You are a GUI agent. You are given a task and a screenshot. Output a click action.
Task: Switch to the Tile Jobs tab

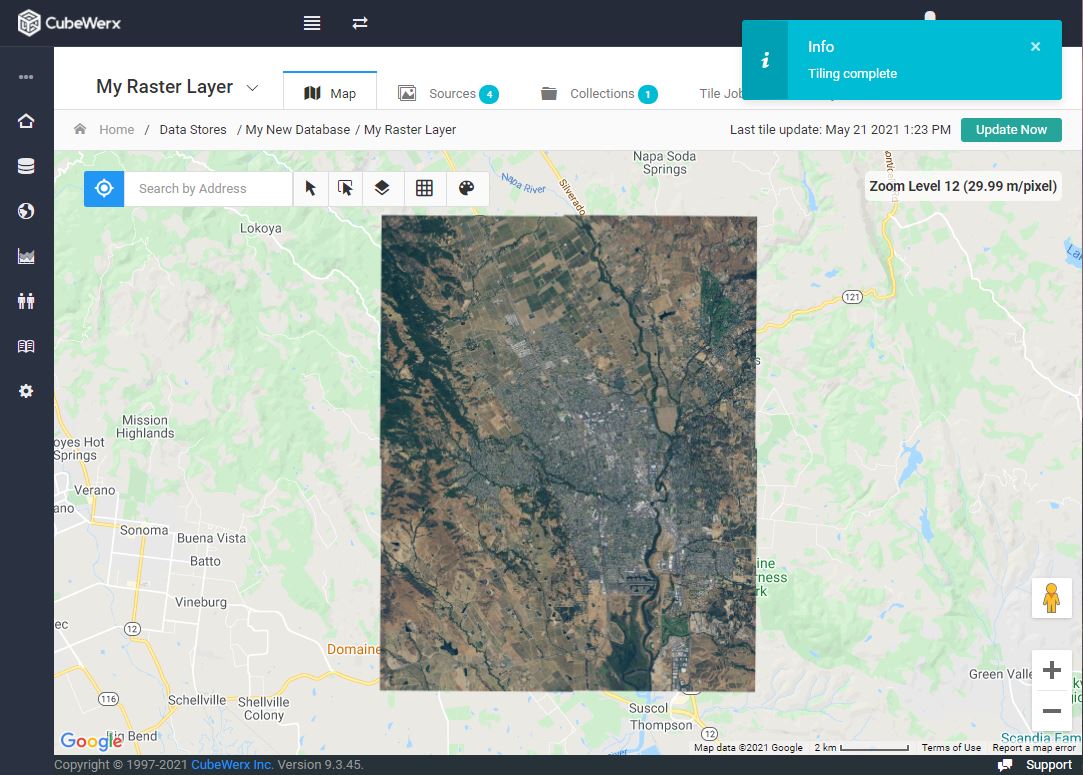point(720,93)
